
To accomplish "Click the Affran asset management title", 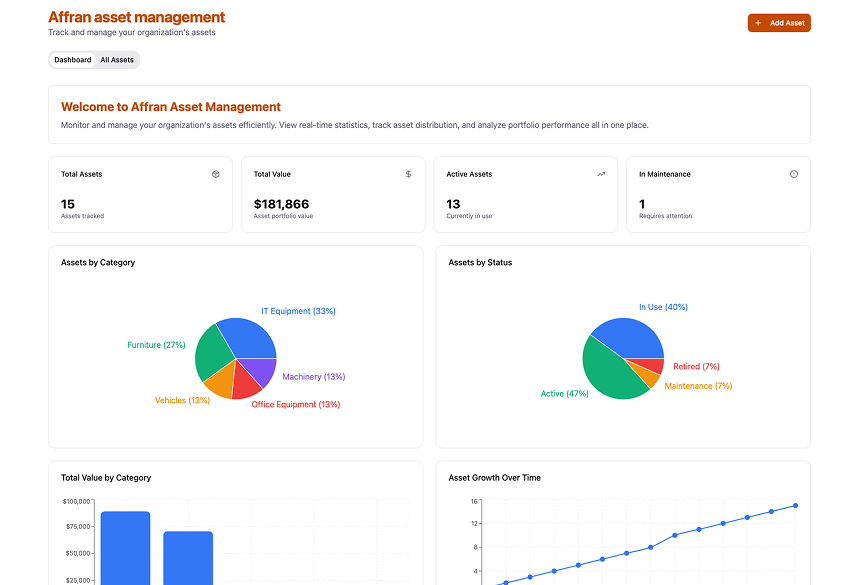I will [137, 17].
